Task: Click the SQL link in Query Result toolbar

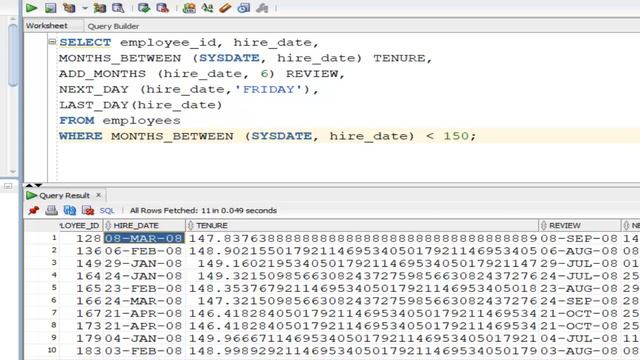Action: [107, 211]
